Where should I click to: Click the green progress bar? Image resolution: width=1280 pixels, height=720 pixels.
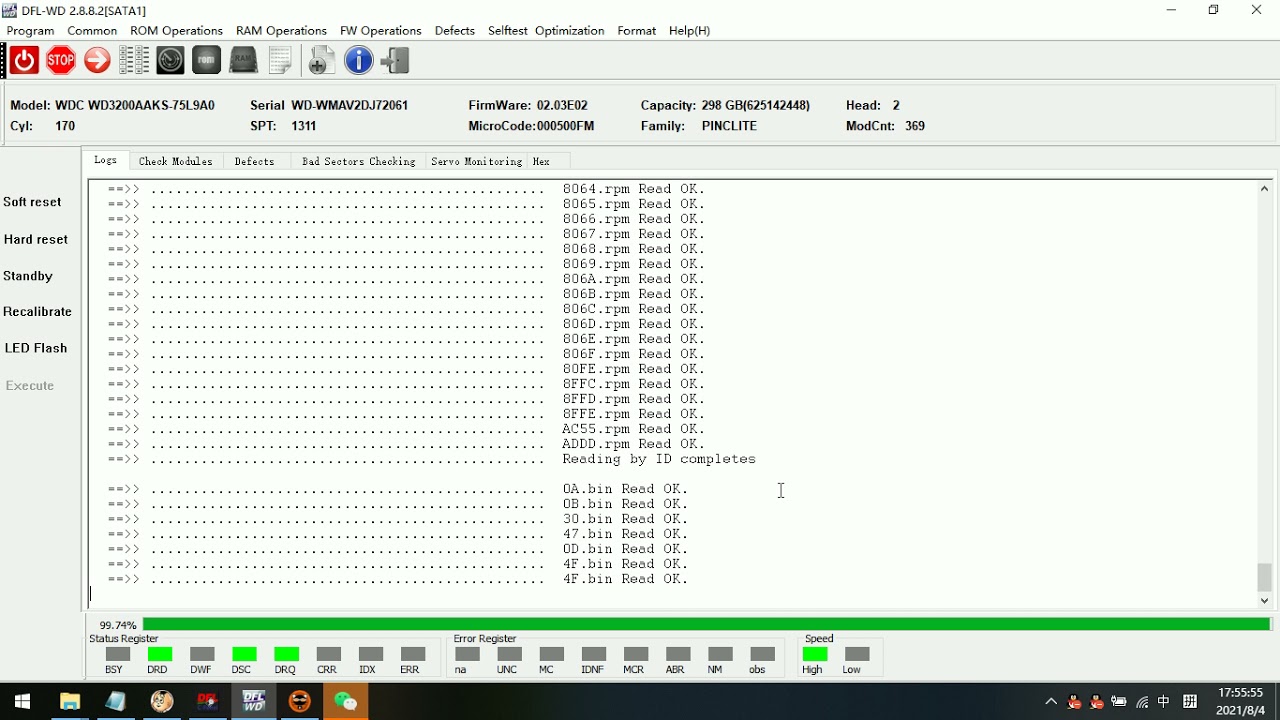click(x=706, y=624)
